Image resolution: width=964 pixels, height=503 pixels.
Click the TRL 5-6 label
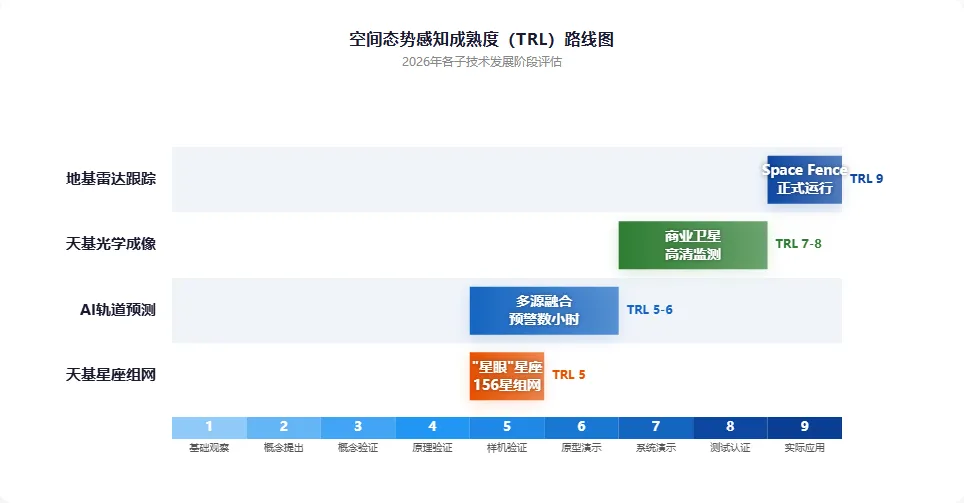click(x=649, y=309)
